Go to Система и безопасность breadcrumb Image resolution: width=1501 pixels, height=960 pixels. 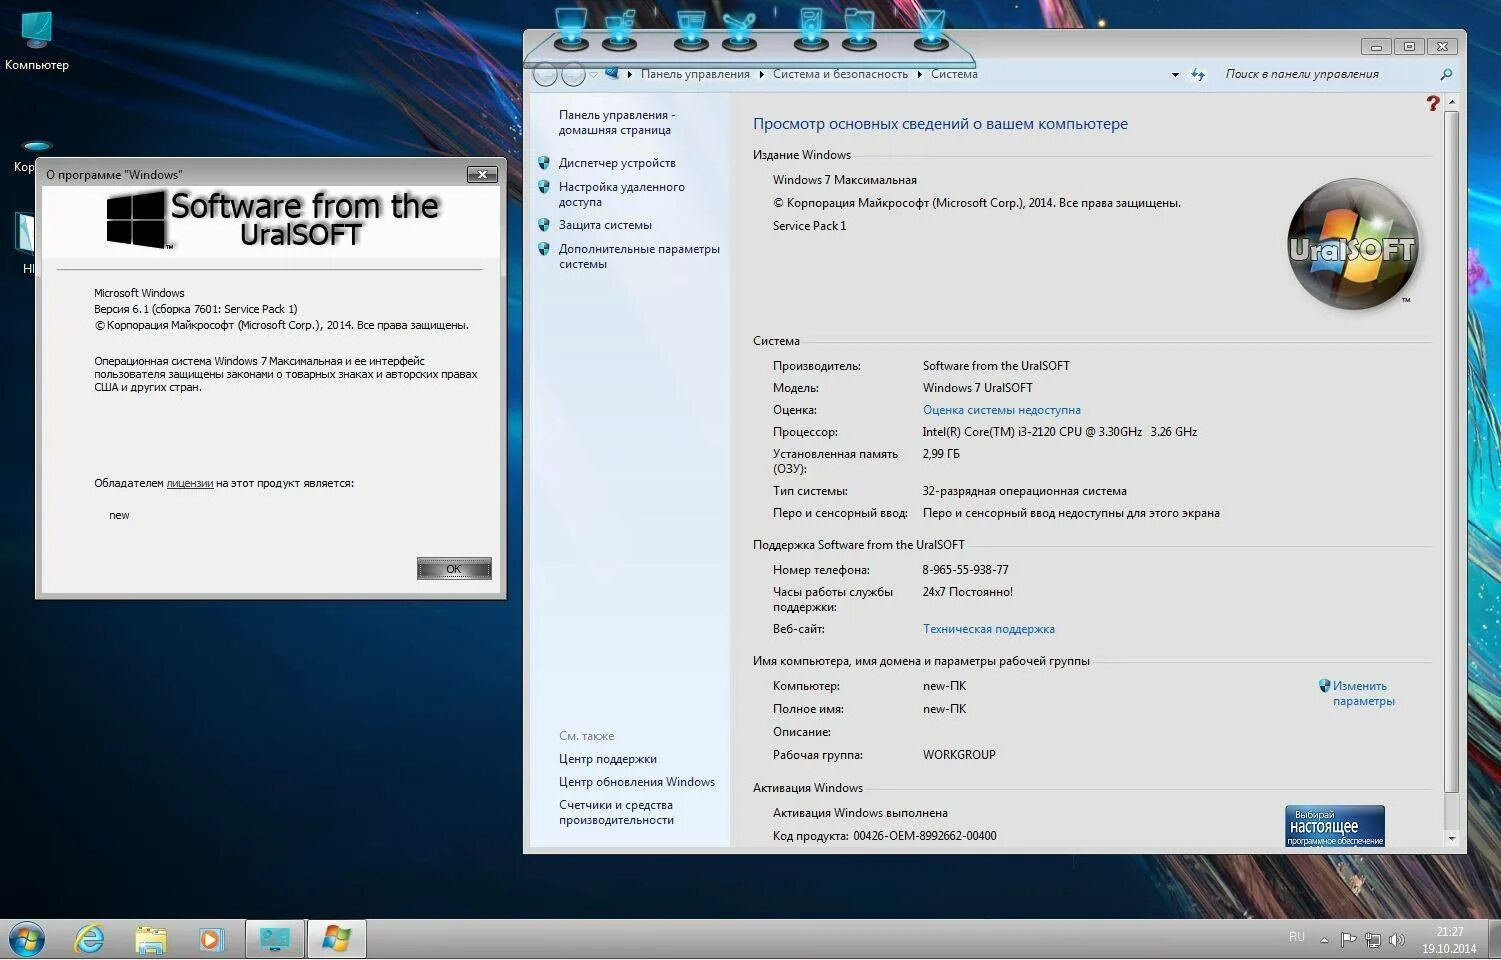tap(840, 74)
